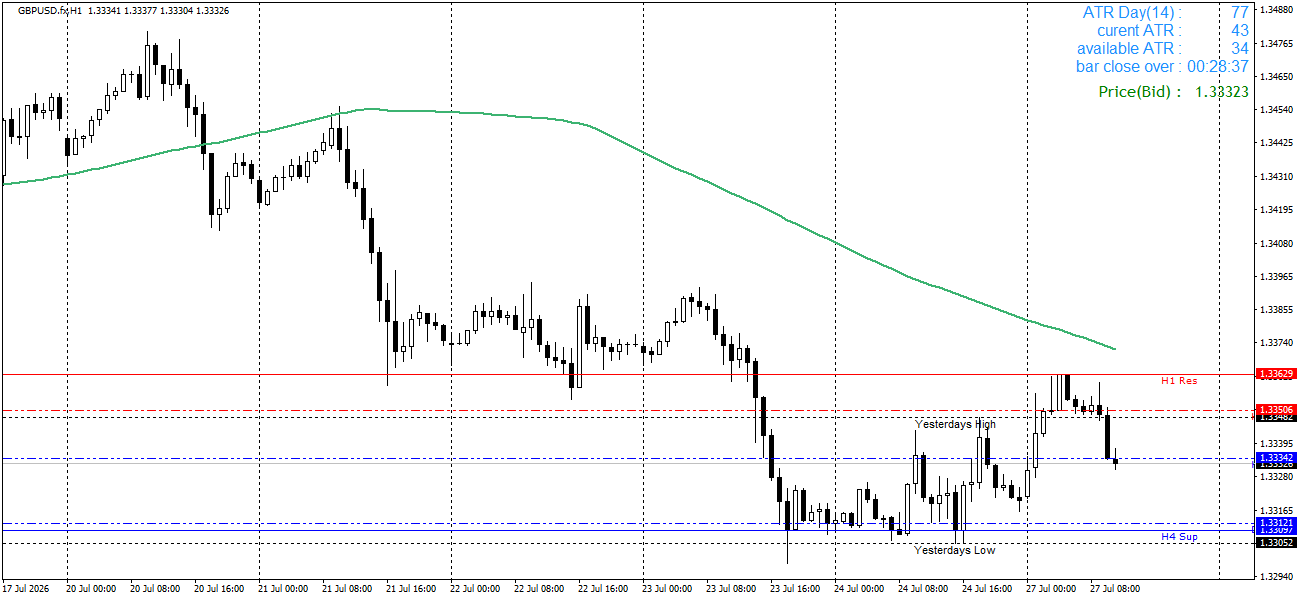Click the 1.32940 price scale value

click(x=1278, y=577)
